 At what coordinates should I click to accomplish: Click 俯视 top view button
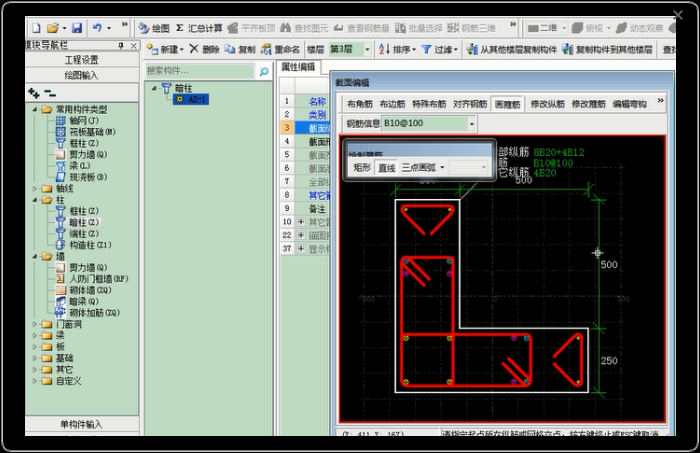pos(588,29)
